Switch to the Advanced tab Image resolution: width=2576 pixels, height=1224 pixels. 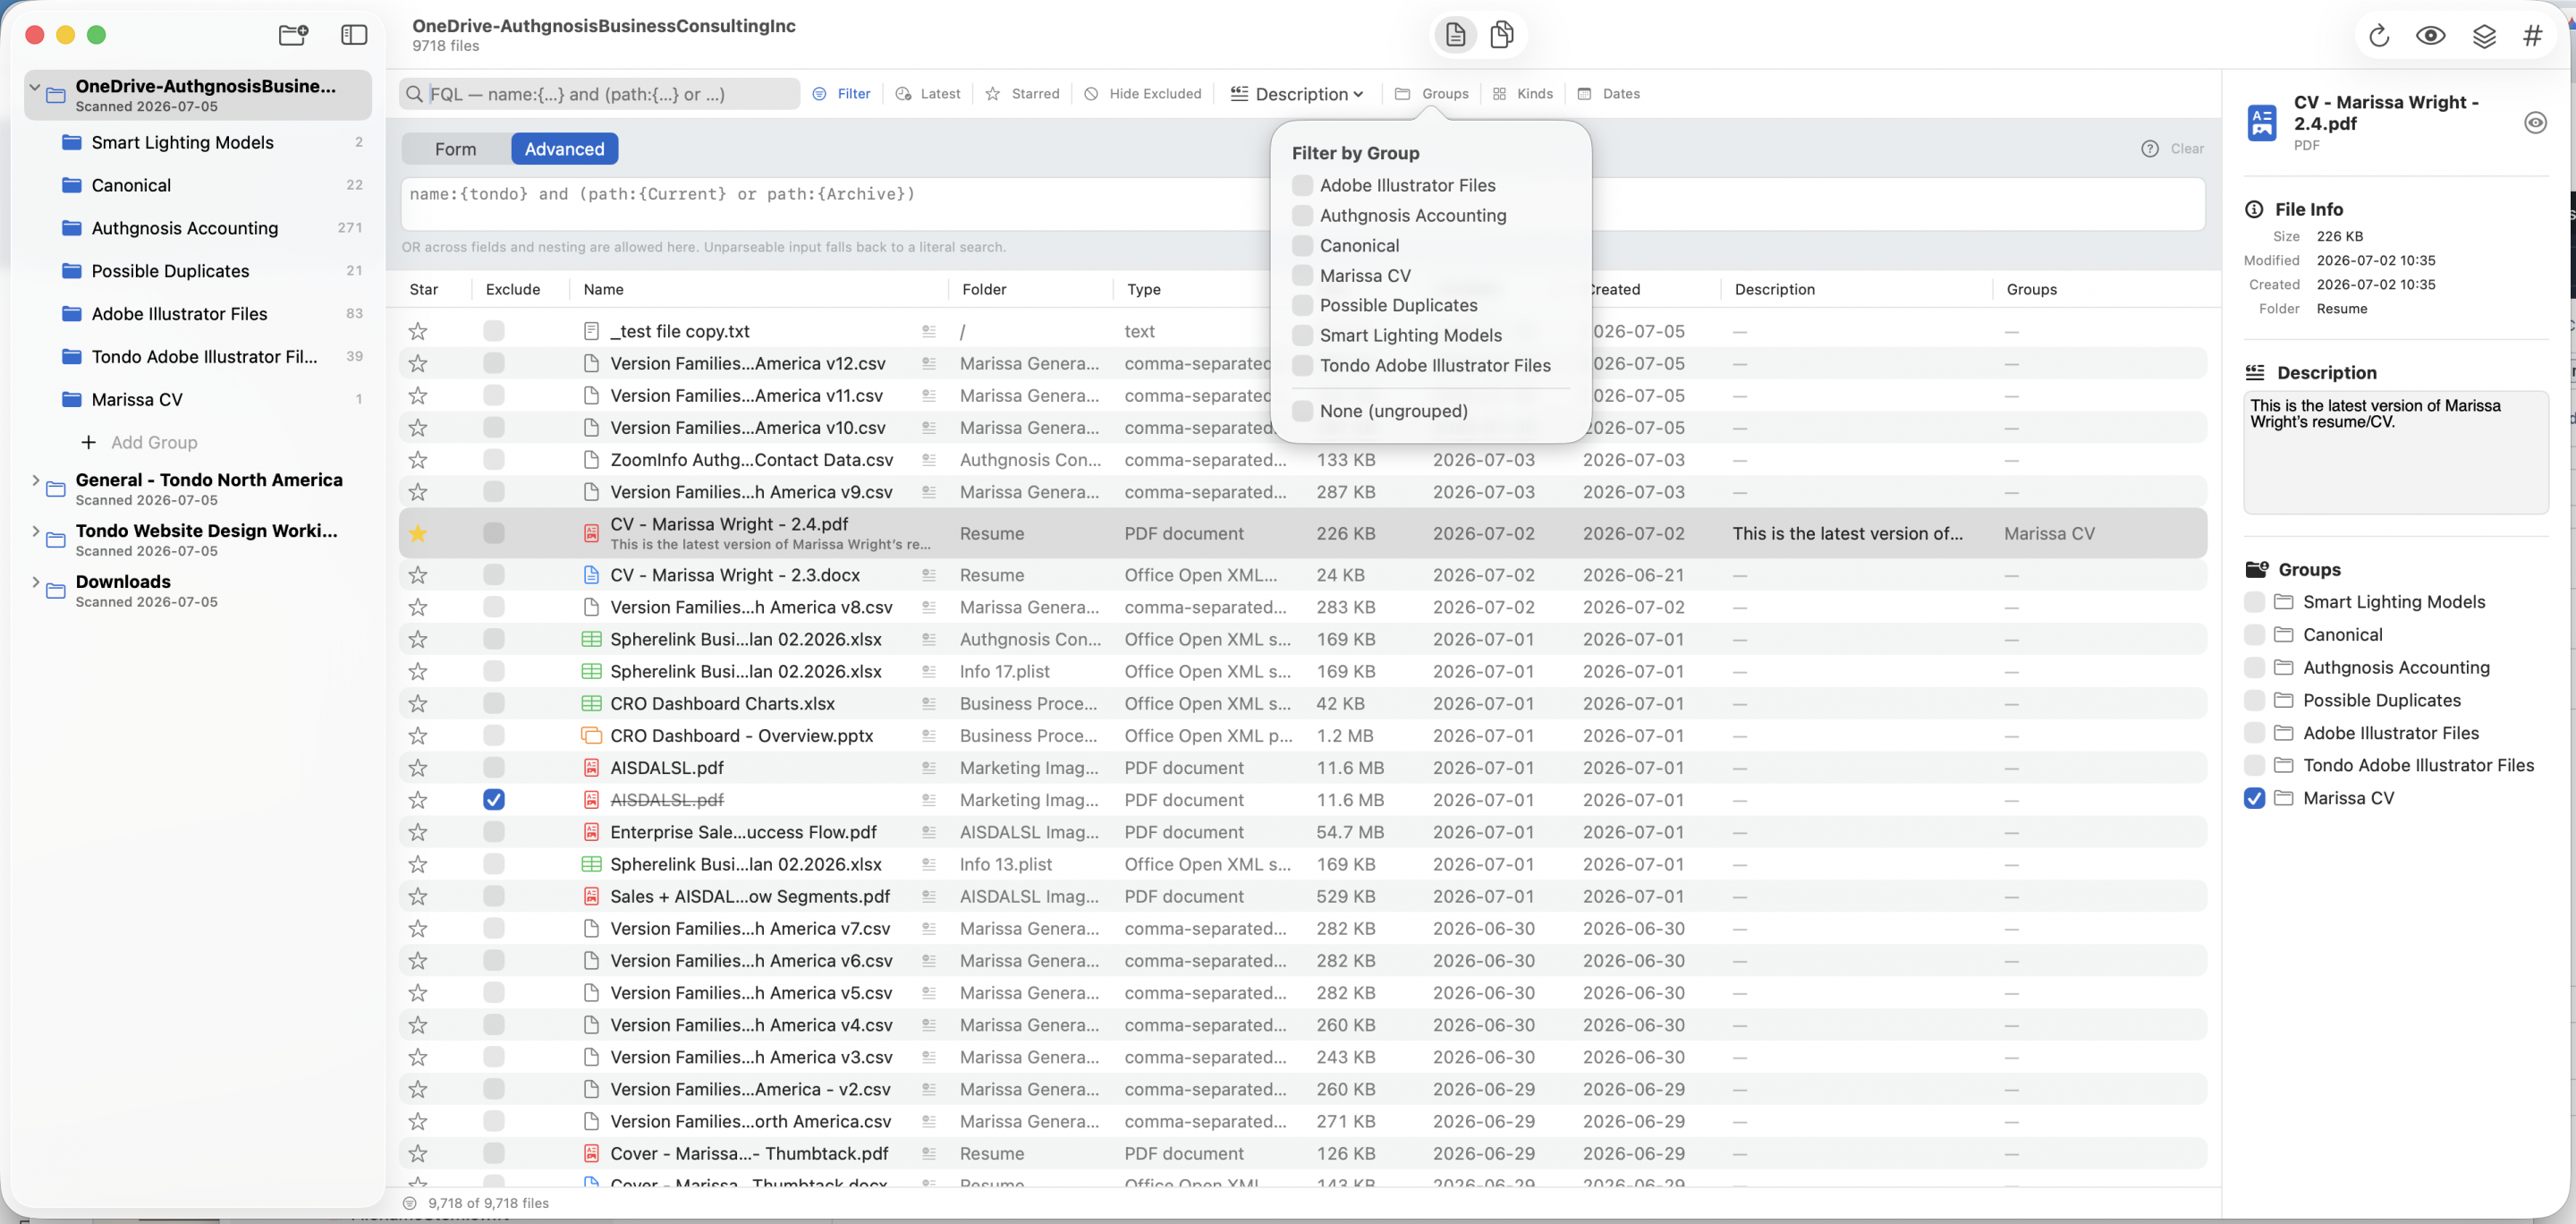click(565, 149)
